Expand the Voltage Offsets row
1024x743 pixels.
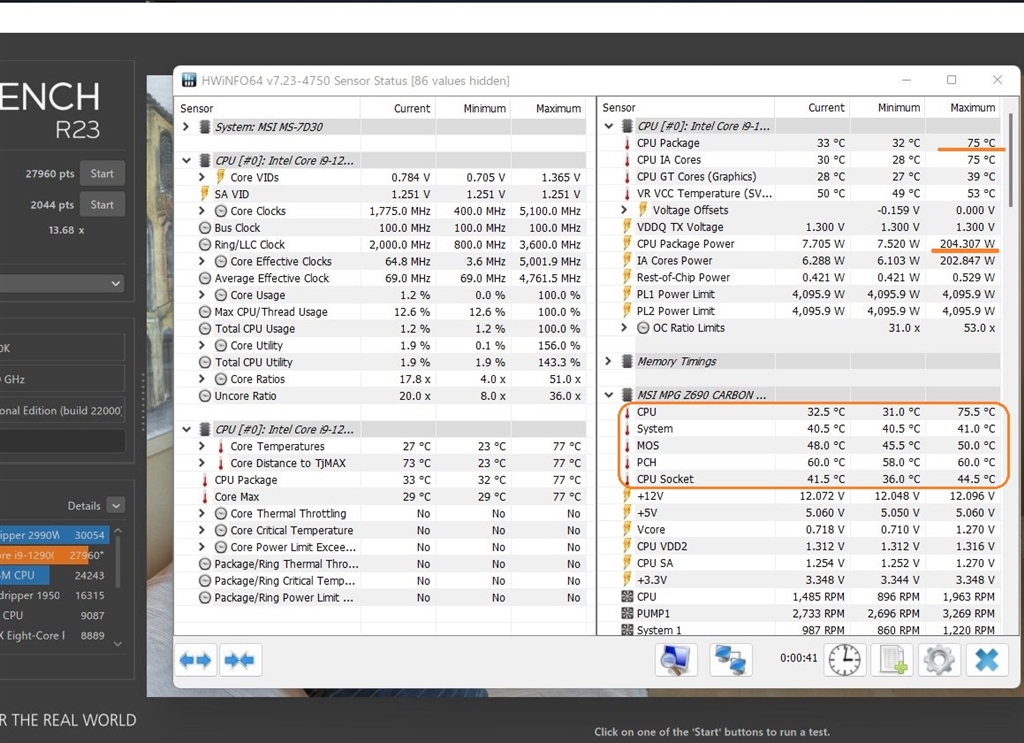click(624, 210)
